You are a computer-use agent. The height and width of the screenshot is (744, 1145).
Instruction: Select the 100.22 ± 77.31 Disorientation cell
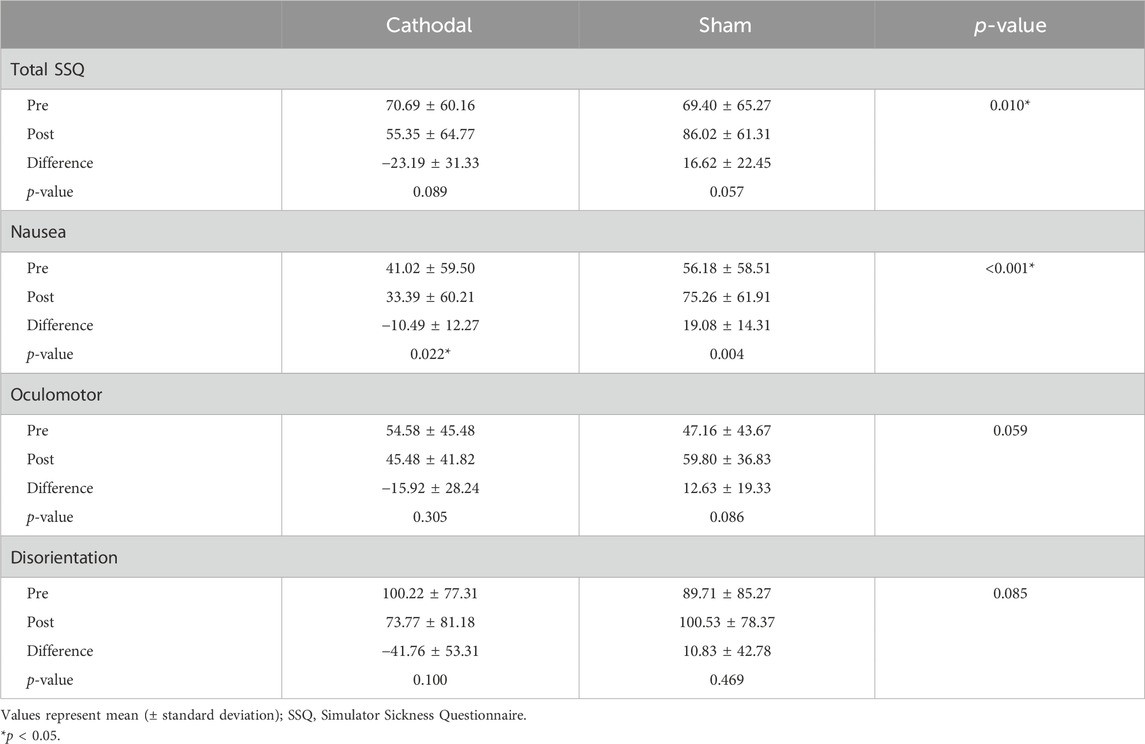pyautogui.click(x=429, y=594)
